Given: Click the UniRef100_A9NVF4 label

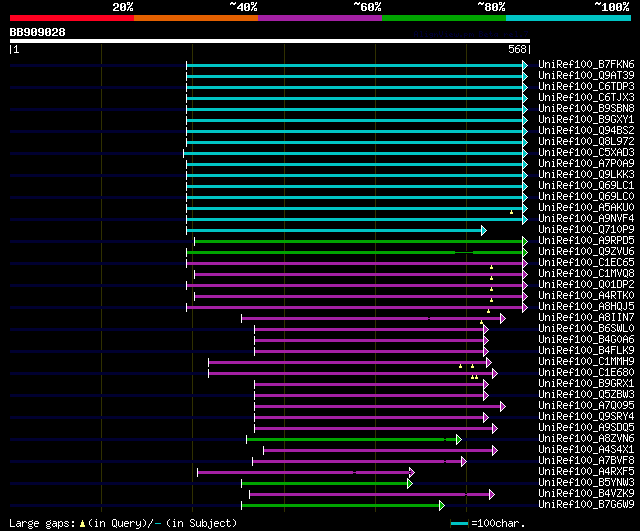Looking at the screenshot, I should [x=586, y=219].
